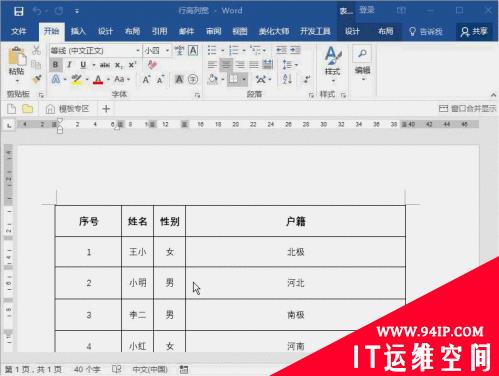This screenshot has width=499, height=376.
Task: Open the 引用 ribbon tab
Action: [x=159, y=31]
